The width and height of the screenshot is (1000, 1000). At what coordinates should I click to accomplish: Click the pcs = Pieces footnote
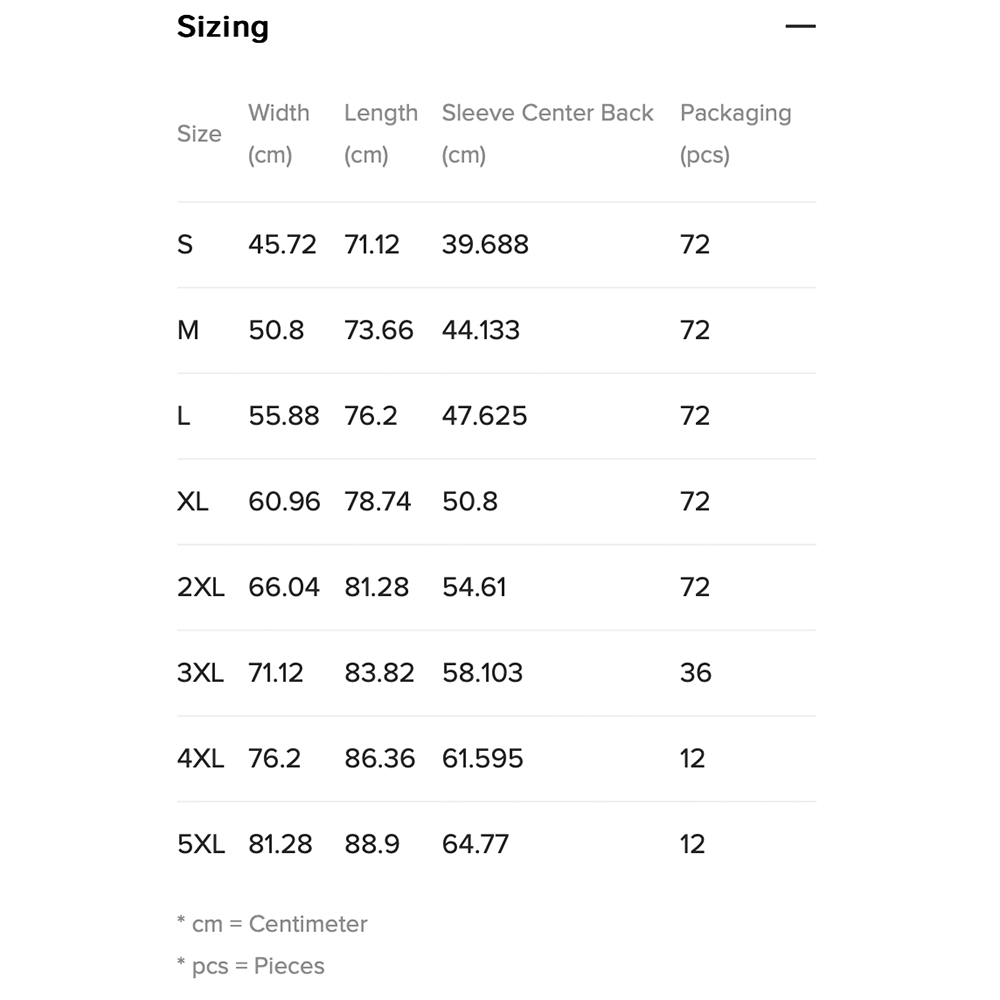pyautogui.click(x=251, y=966)
